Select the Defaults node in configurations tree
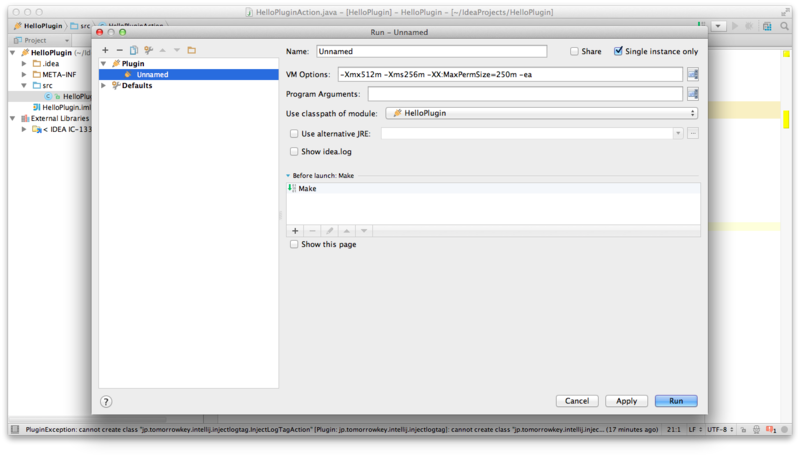The width and height of the screenshot is (800, 460). pos(137,86)
